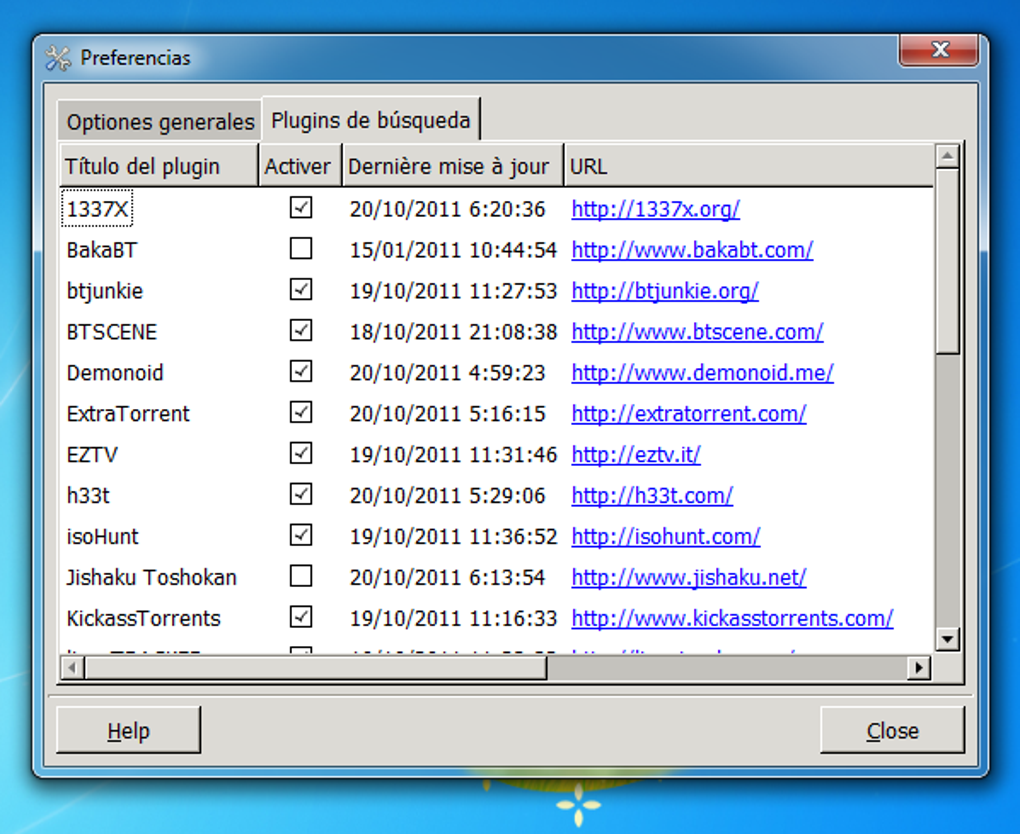This screenshot has height=834, width=1020.
Task: Uncheck the btjunkie plugin checkbox
Action: click(x=301, y=289)
